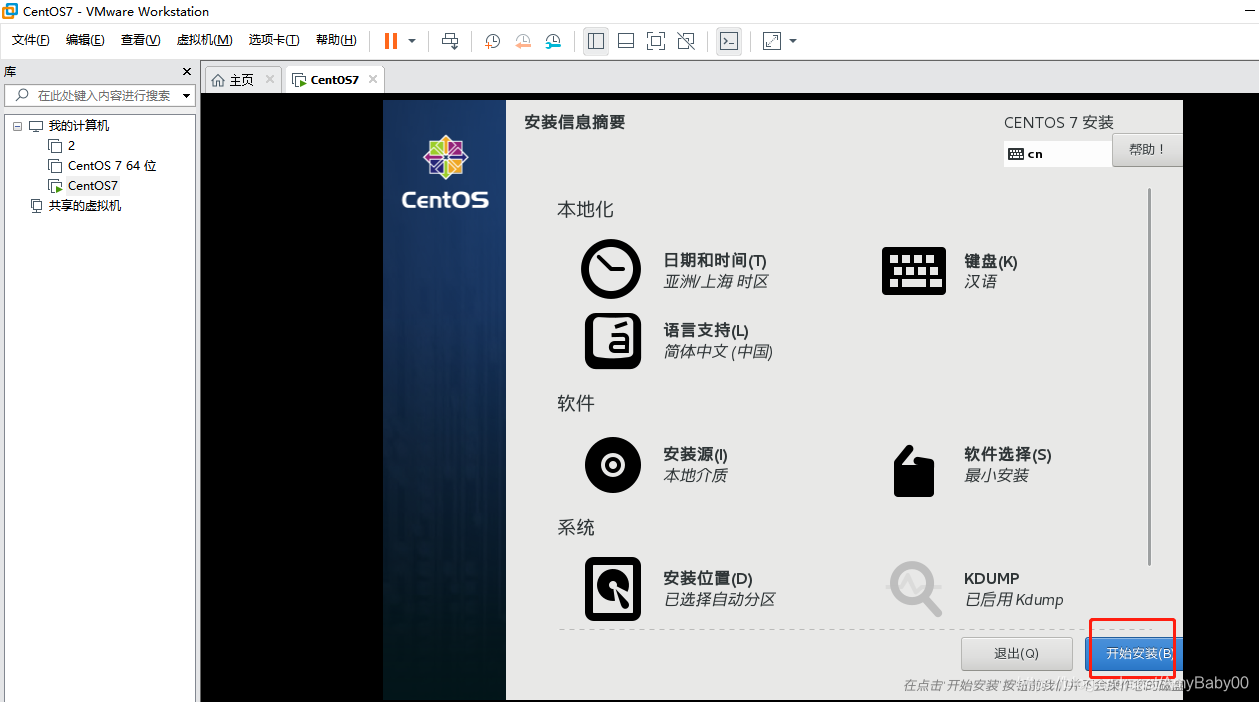Click the CENTOS 7 安装 title text
1259x702 pixels.
pyautogui.click(x=1059, y=123)
